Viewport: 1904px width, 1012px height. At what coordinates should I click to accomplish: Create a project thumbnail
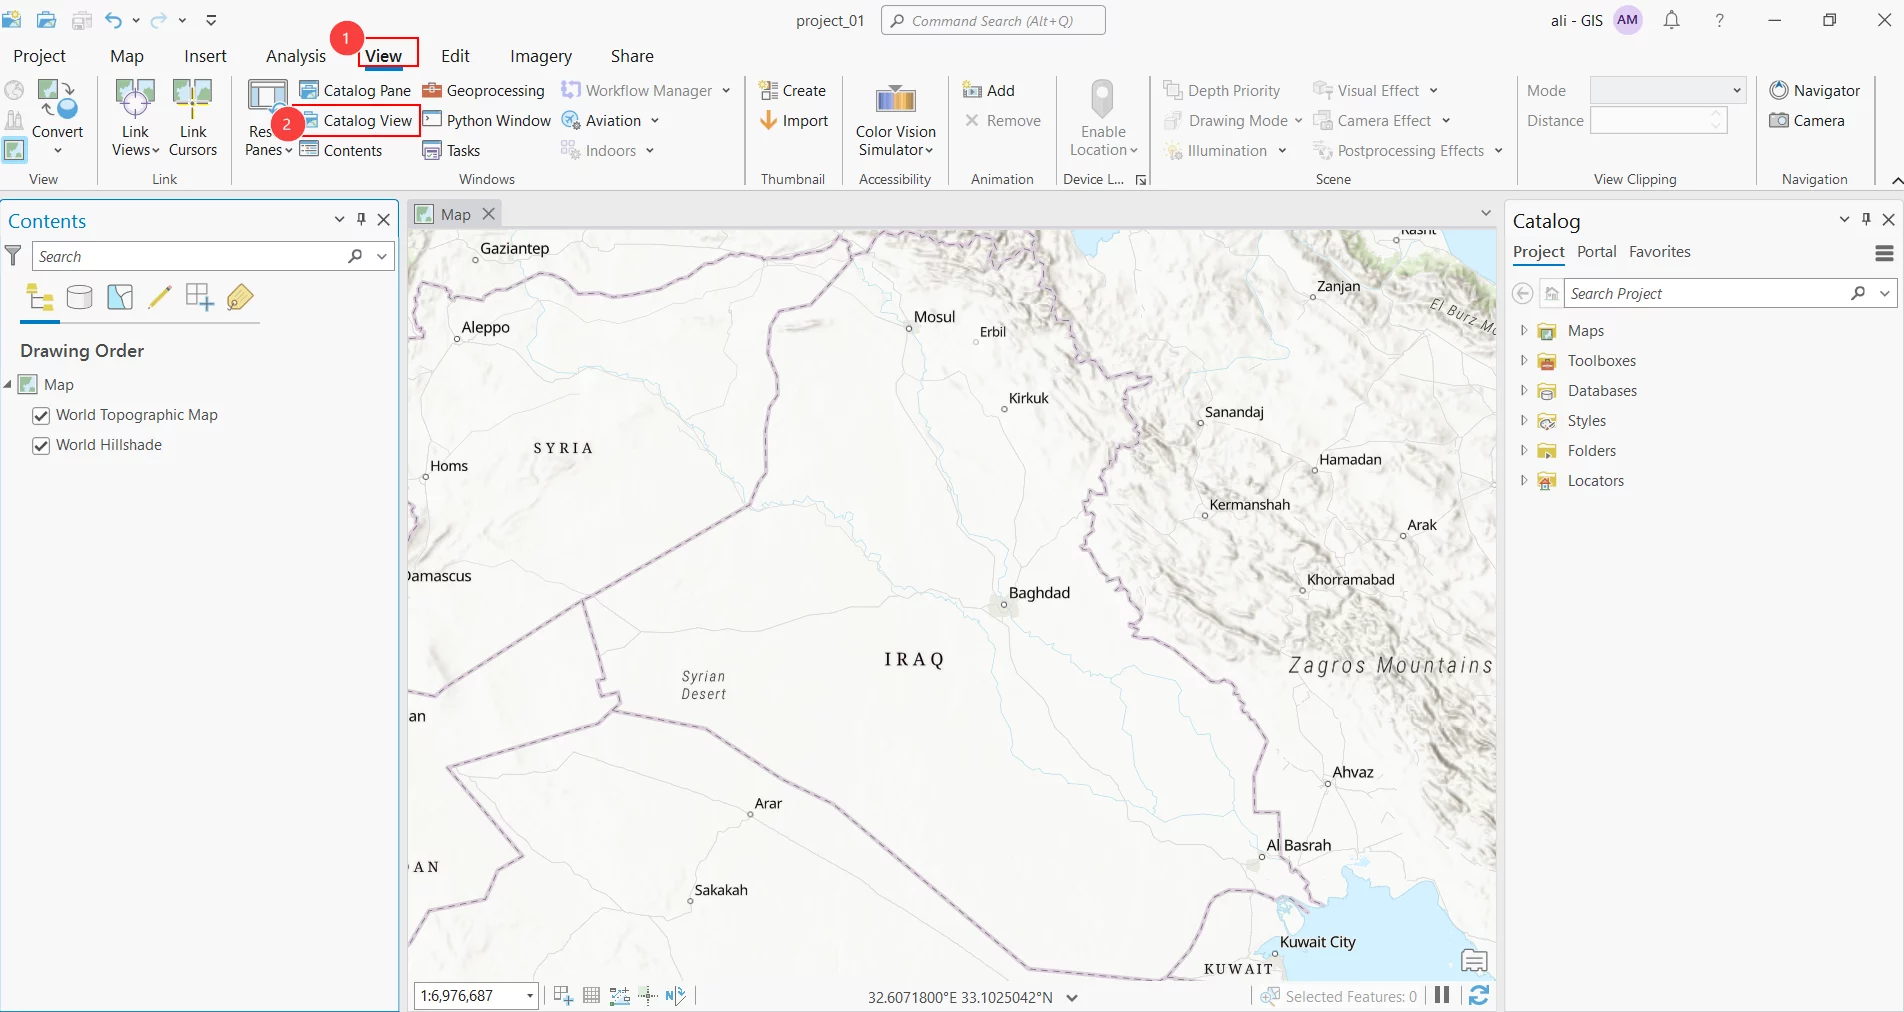pyautogui.click(x=793, y=90)
